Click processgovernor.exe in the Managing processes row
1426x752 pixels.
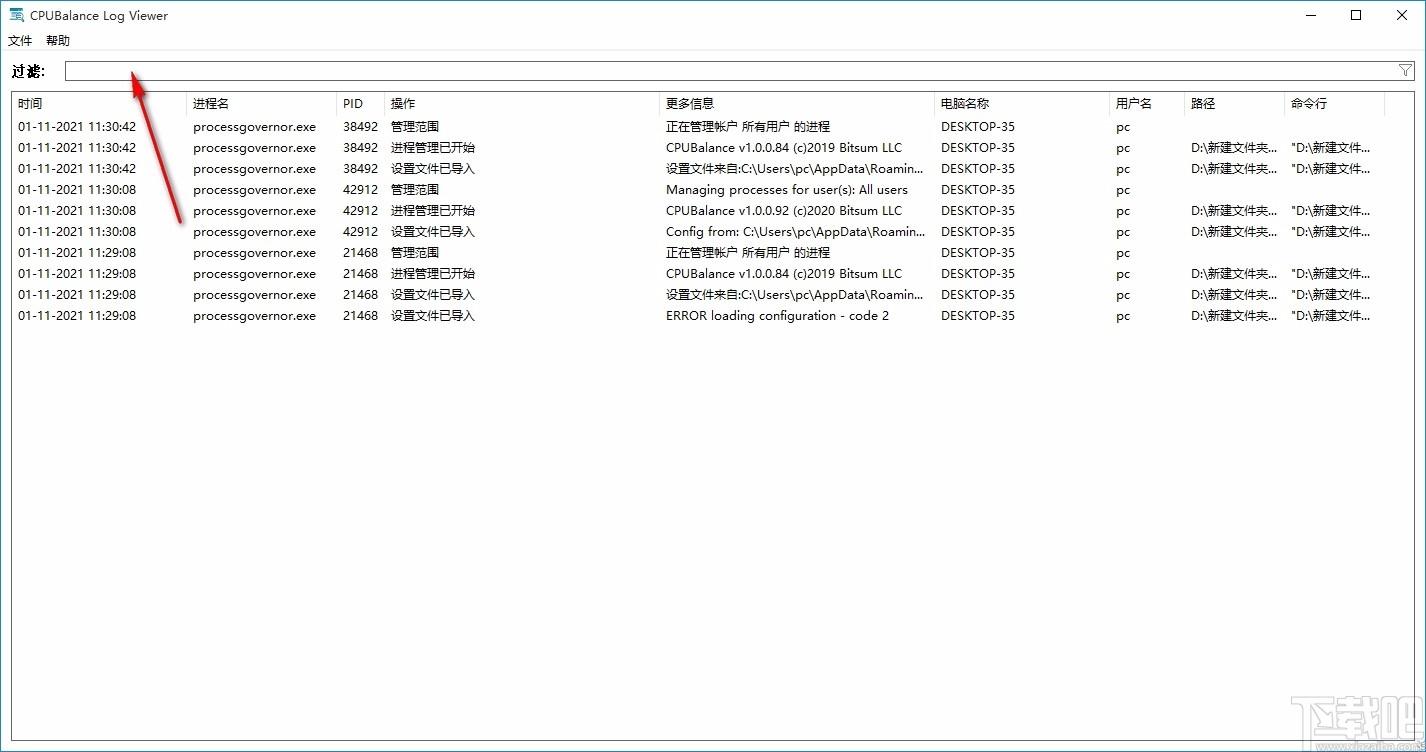tap(254, 190)
